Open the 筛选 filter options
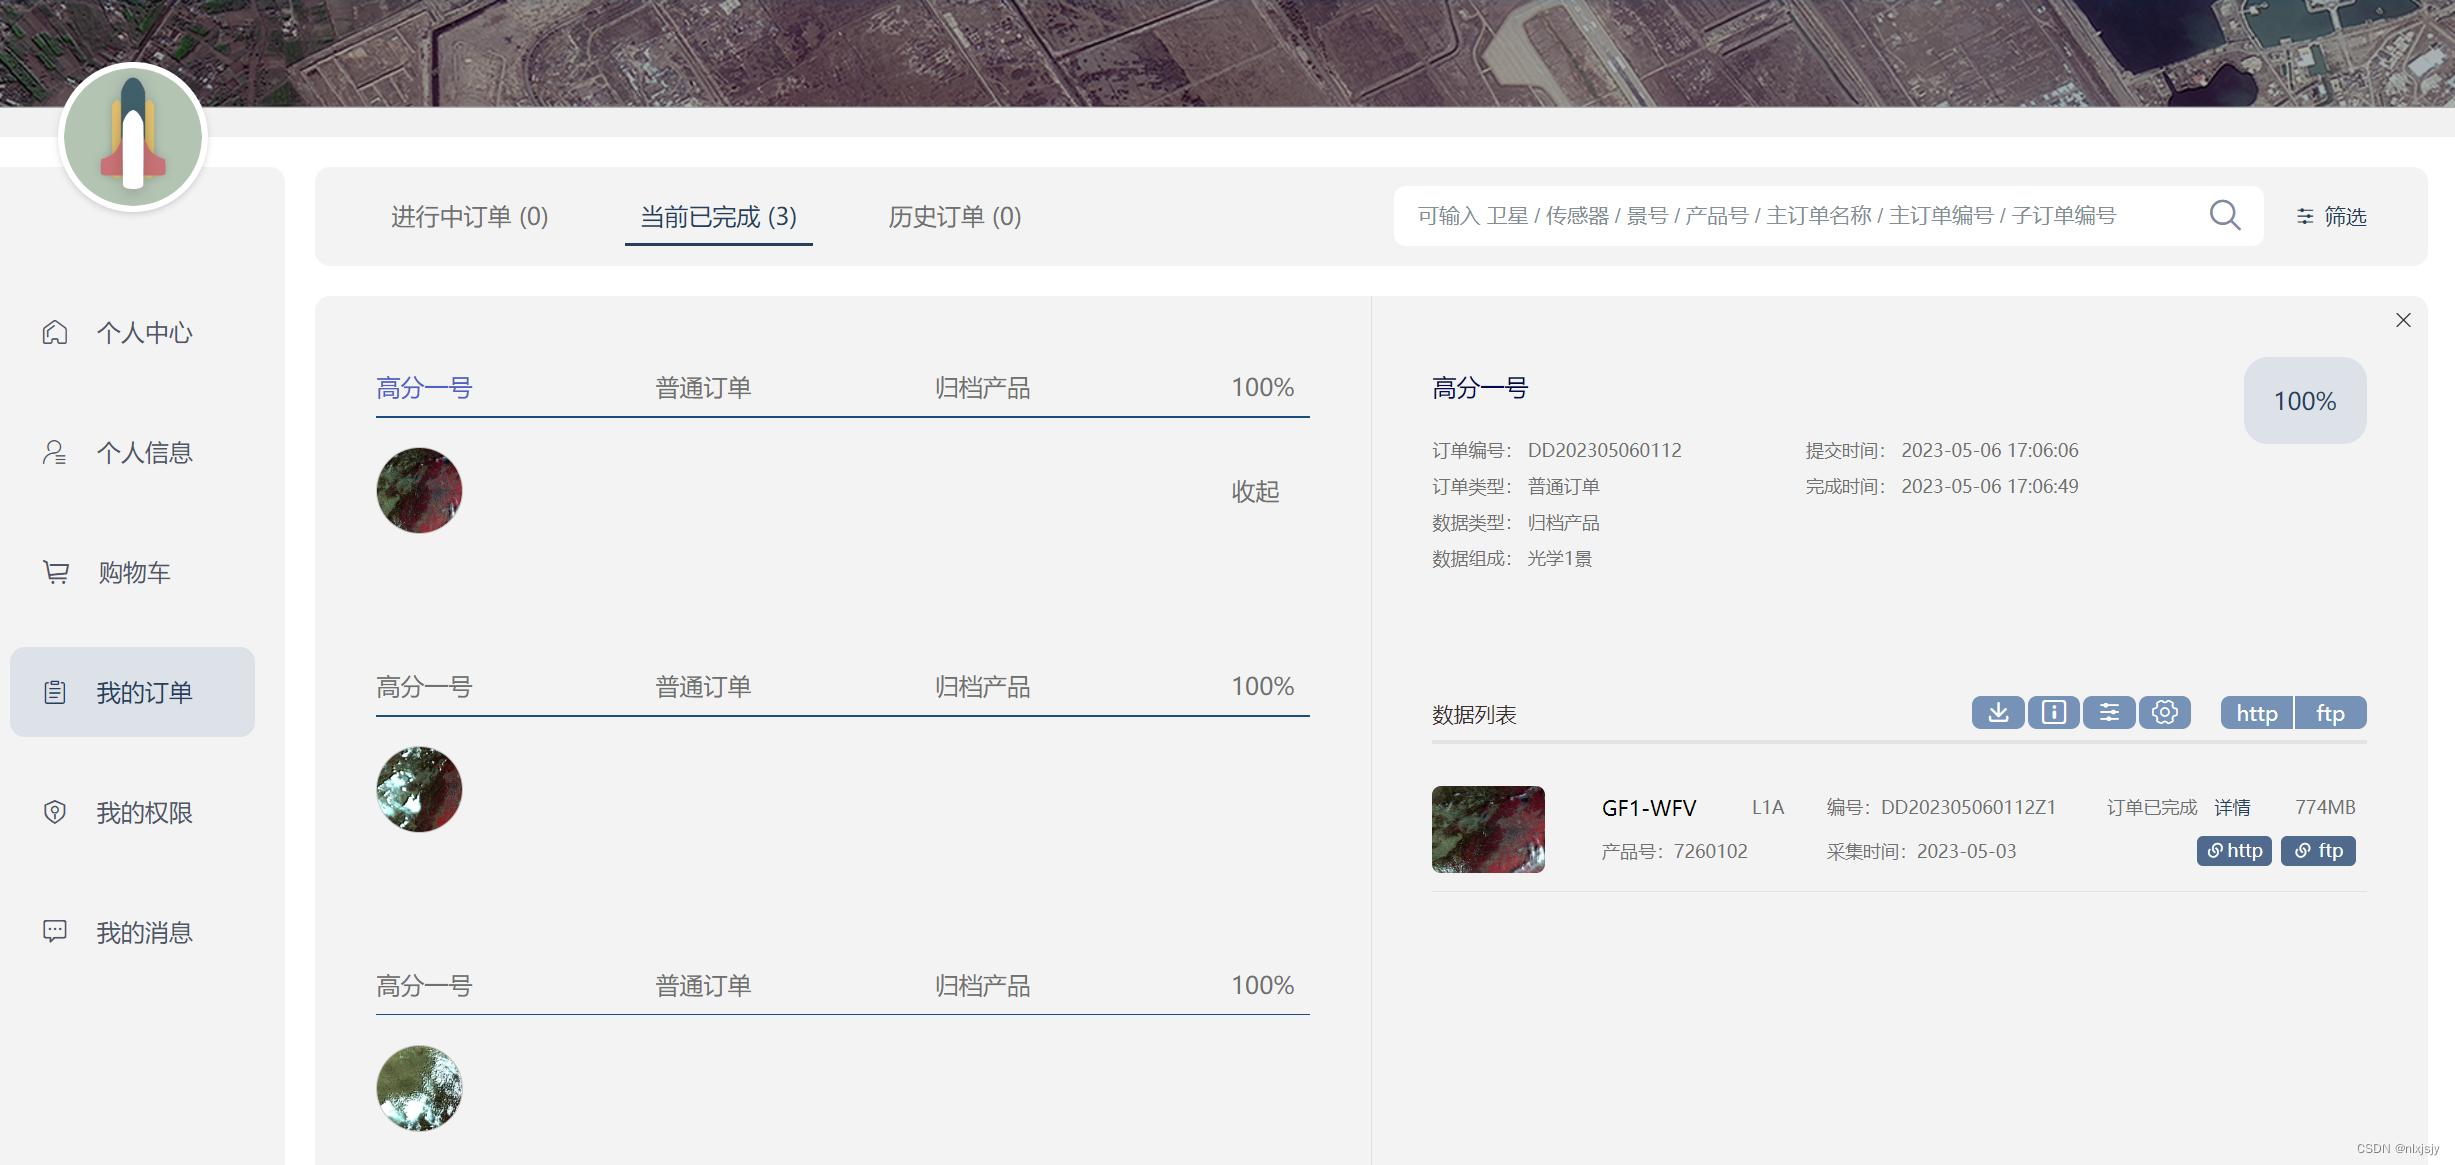2455x1165 pixels. (x=2331, y=216)
